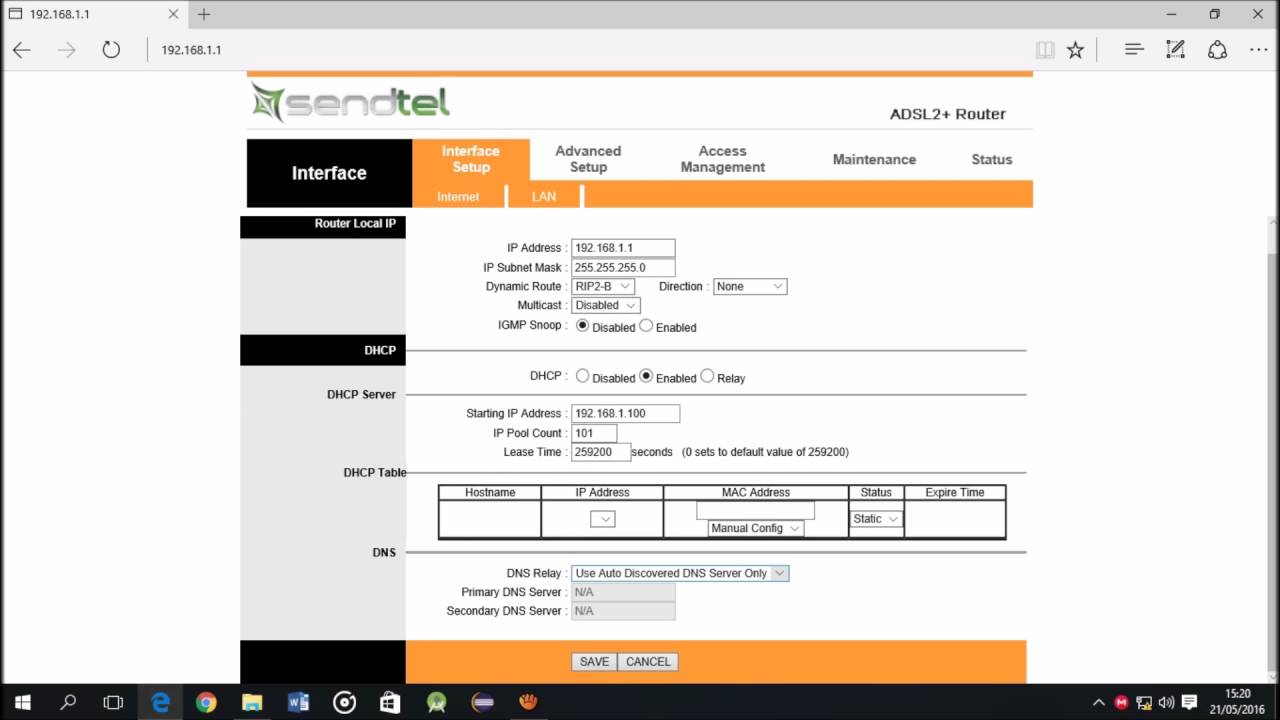Open the volume control tray icon
Image resolution: width=1280 pixels, height=720 pixels.
[x=1166, y=702]
